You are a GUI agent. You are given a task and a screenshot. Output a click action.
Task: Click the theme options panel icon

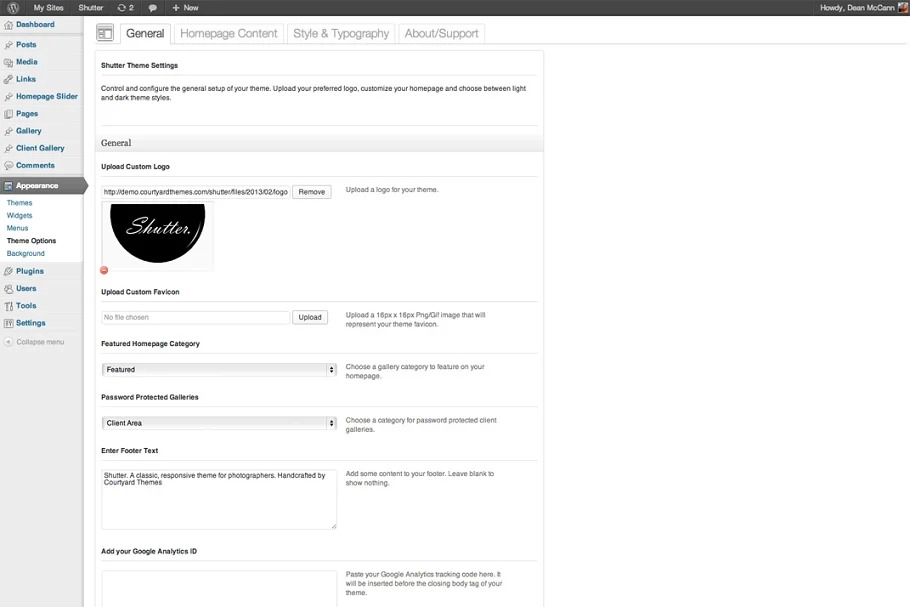coord(105,33)
